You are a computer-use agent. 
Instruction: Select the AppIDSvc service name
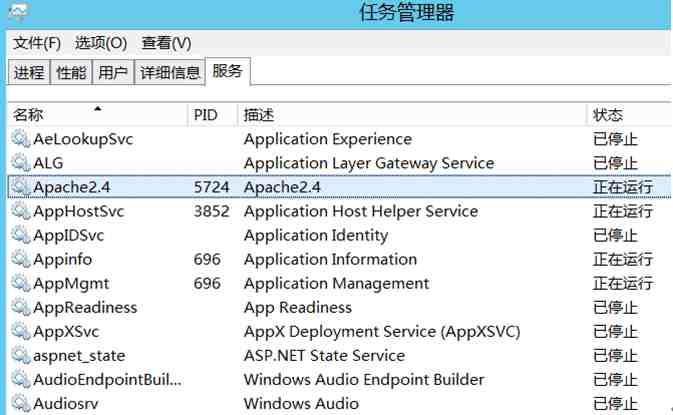pos(69,235)
